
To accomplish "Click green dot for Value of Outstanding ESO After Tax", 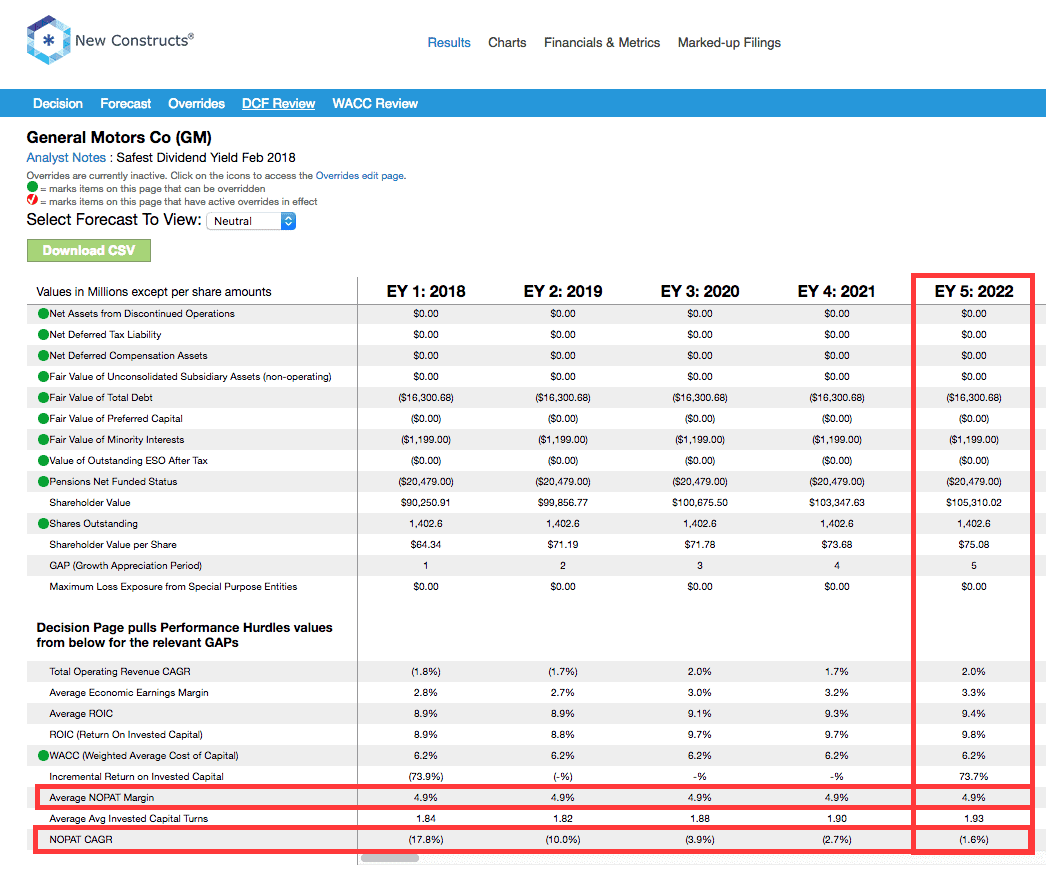I will tap(43, 461).
